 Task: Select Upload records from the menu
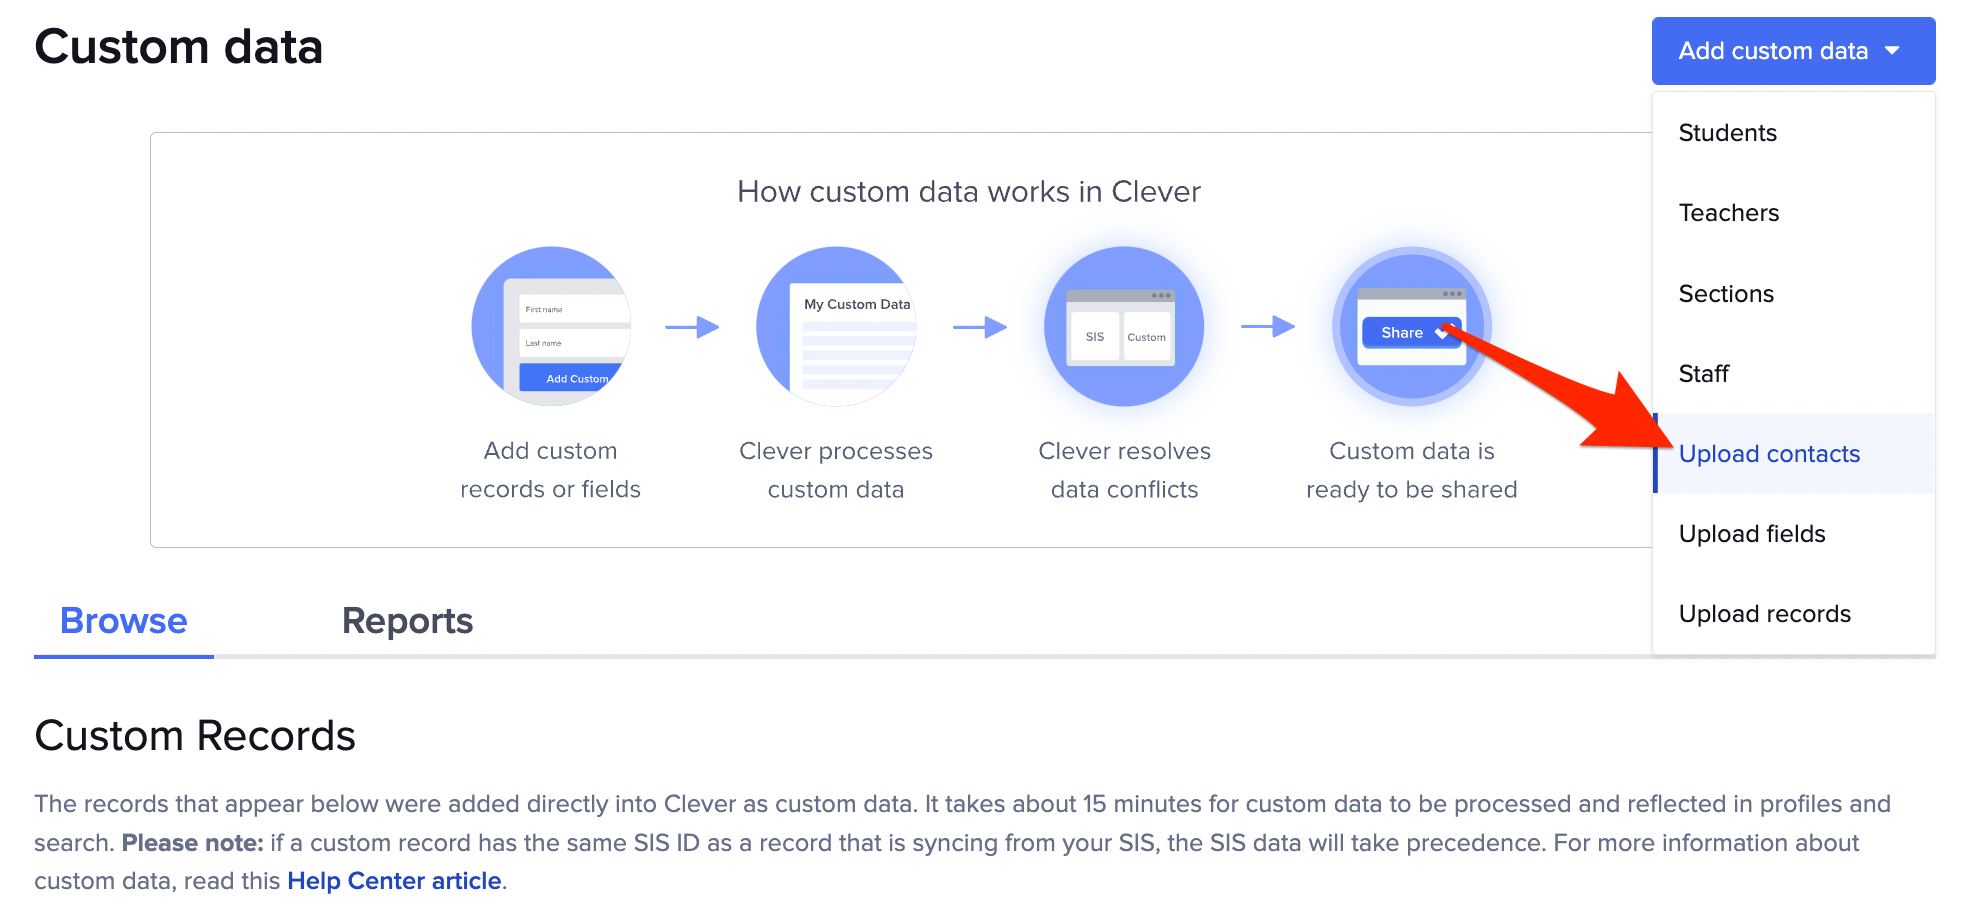pyautogui.click(x=1764, y=613)
